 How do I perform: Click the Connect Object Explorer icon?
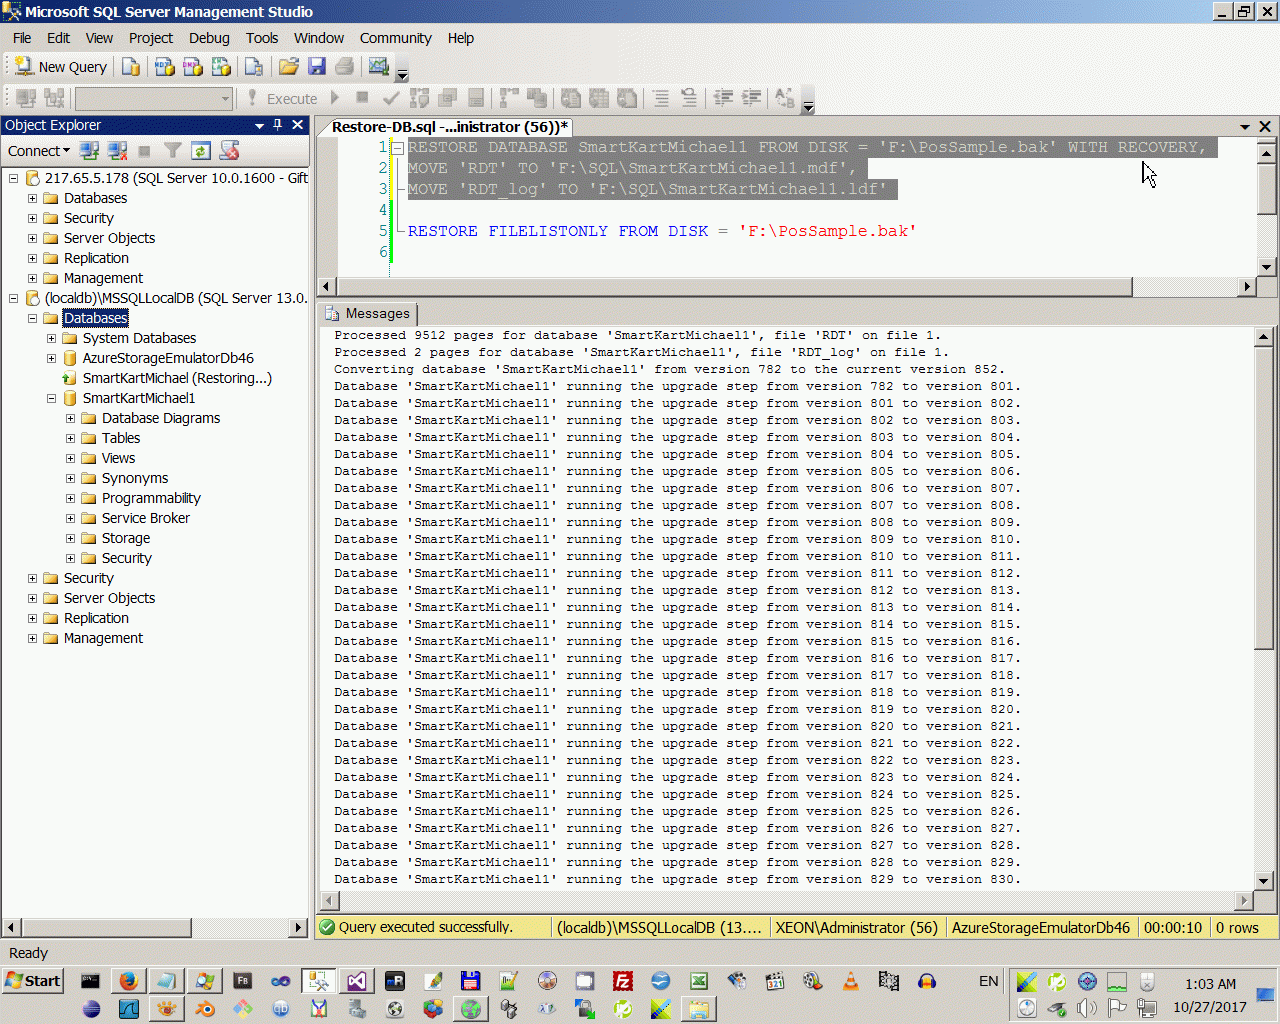(x=89, y=151)
